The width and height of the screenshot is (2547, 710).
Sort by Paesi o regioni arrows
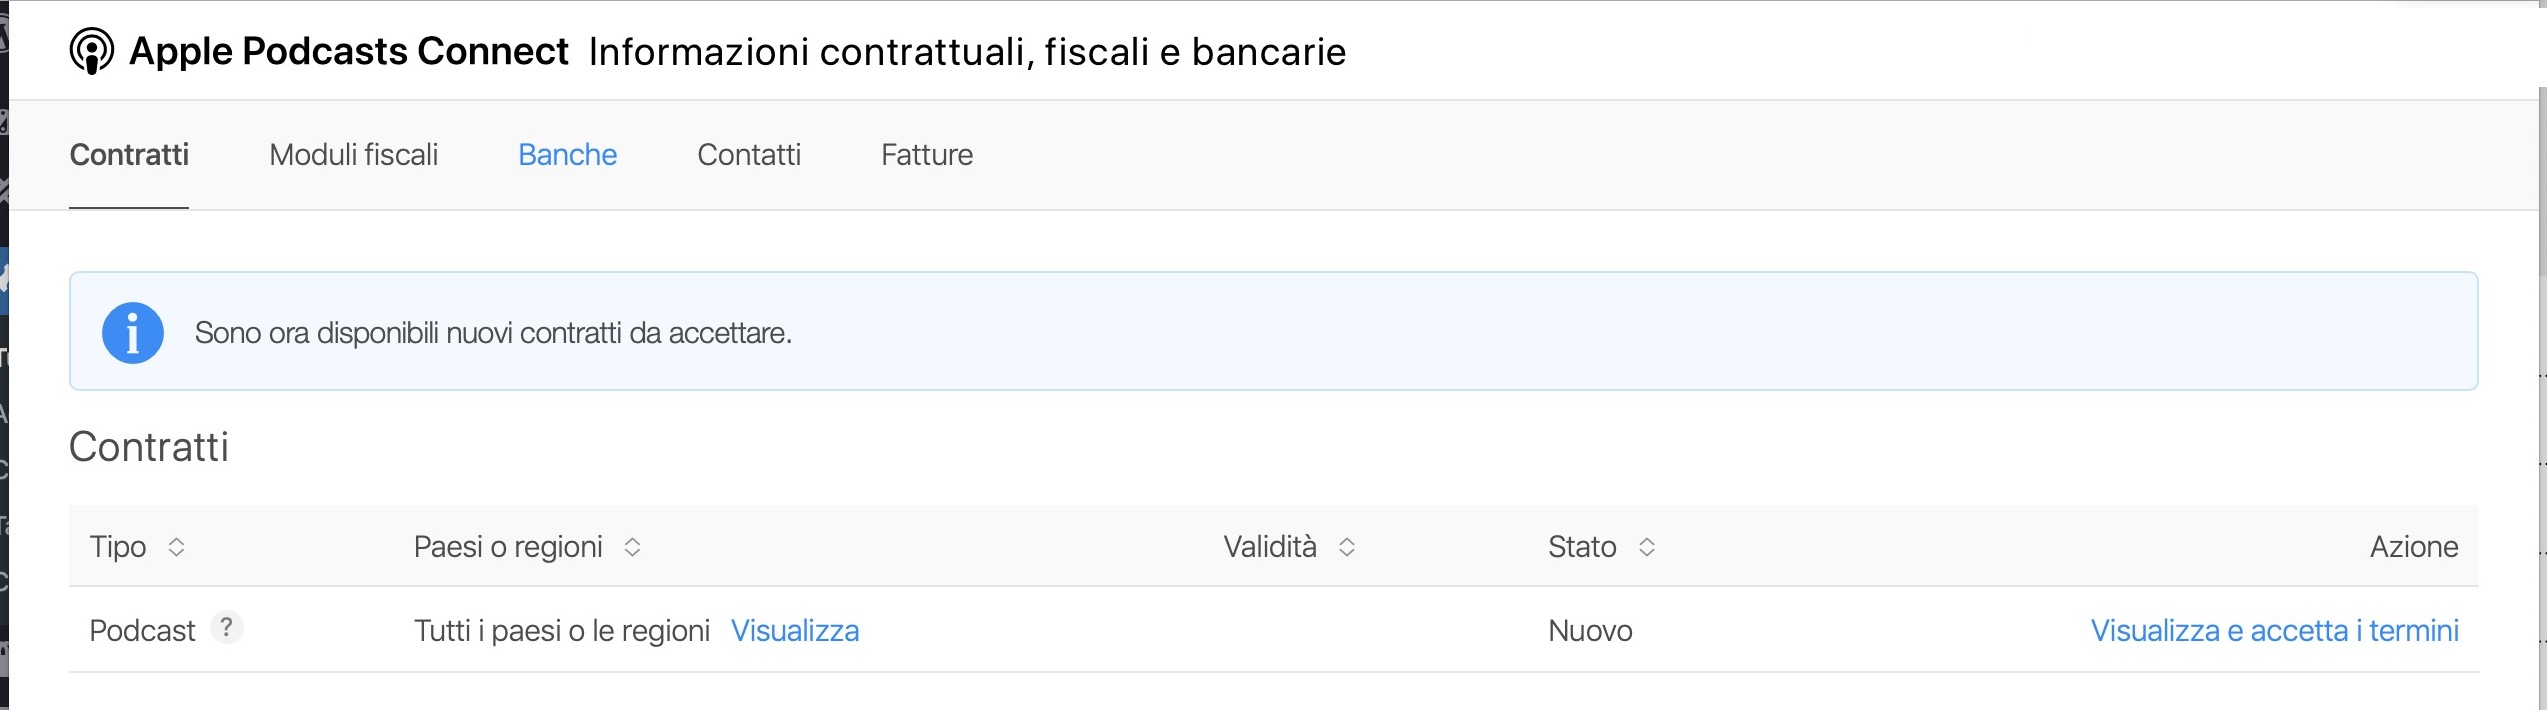[632, 547]
